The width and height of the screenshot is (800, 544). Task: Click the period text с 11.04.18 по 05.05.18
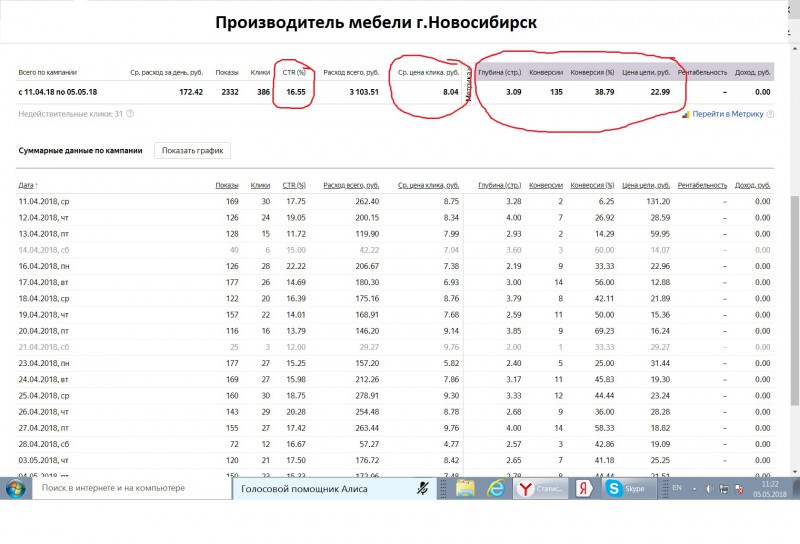[x=58, y=92]
